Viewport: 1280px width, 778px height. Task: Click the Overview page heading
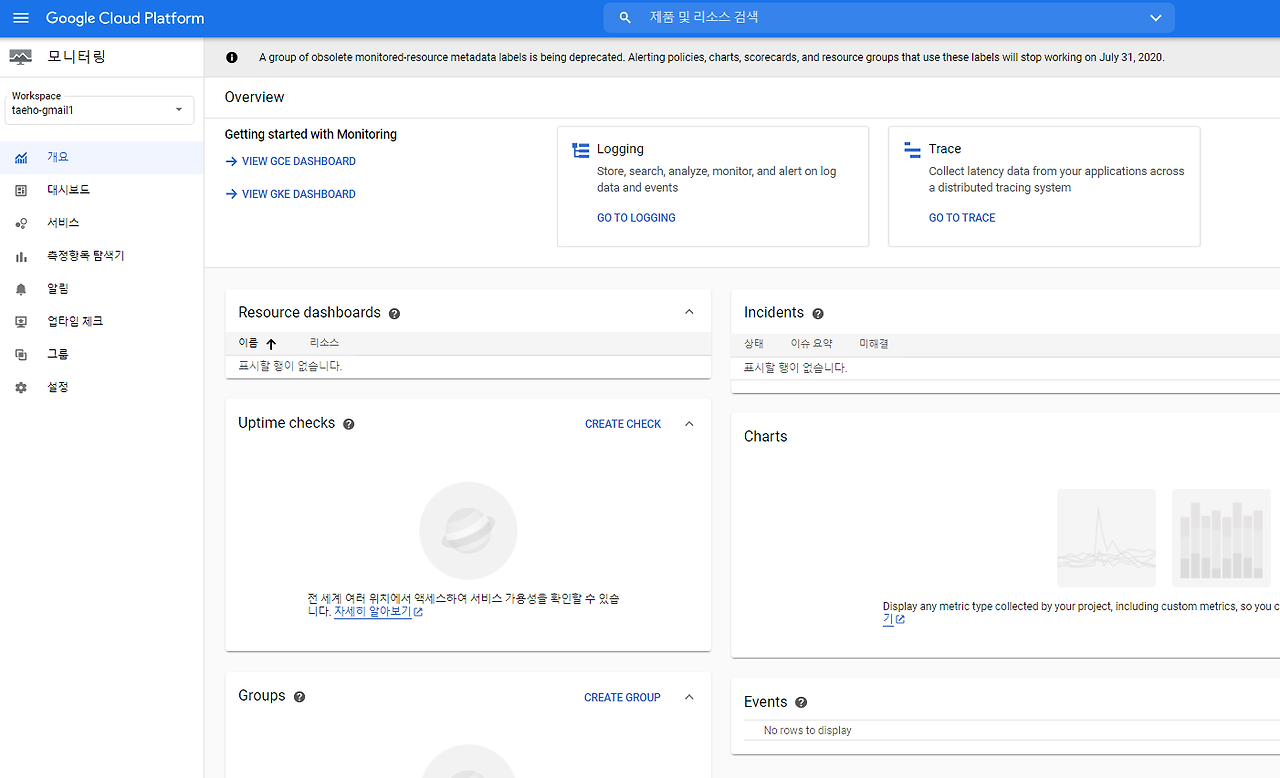coord(254,97)
